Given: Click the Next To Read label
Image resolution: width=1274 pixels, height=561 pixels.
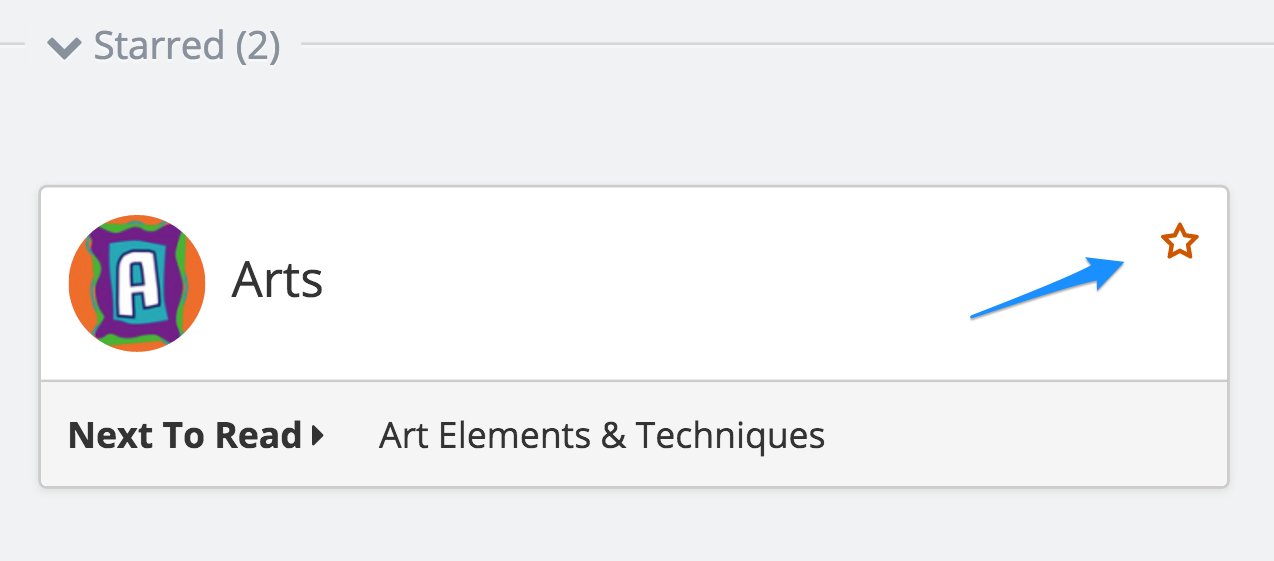Looking at the screenshot, I should pyautogui.click(x=185, y=435).
